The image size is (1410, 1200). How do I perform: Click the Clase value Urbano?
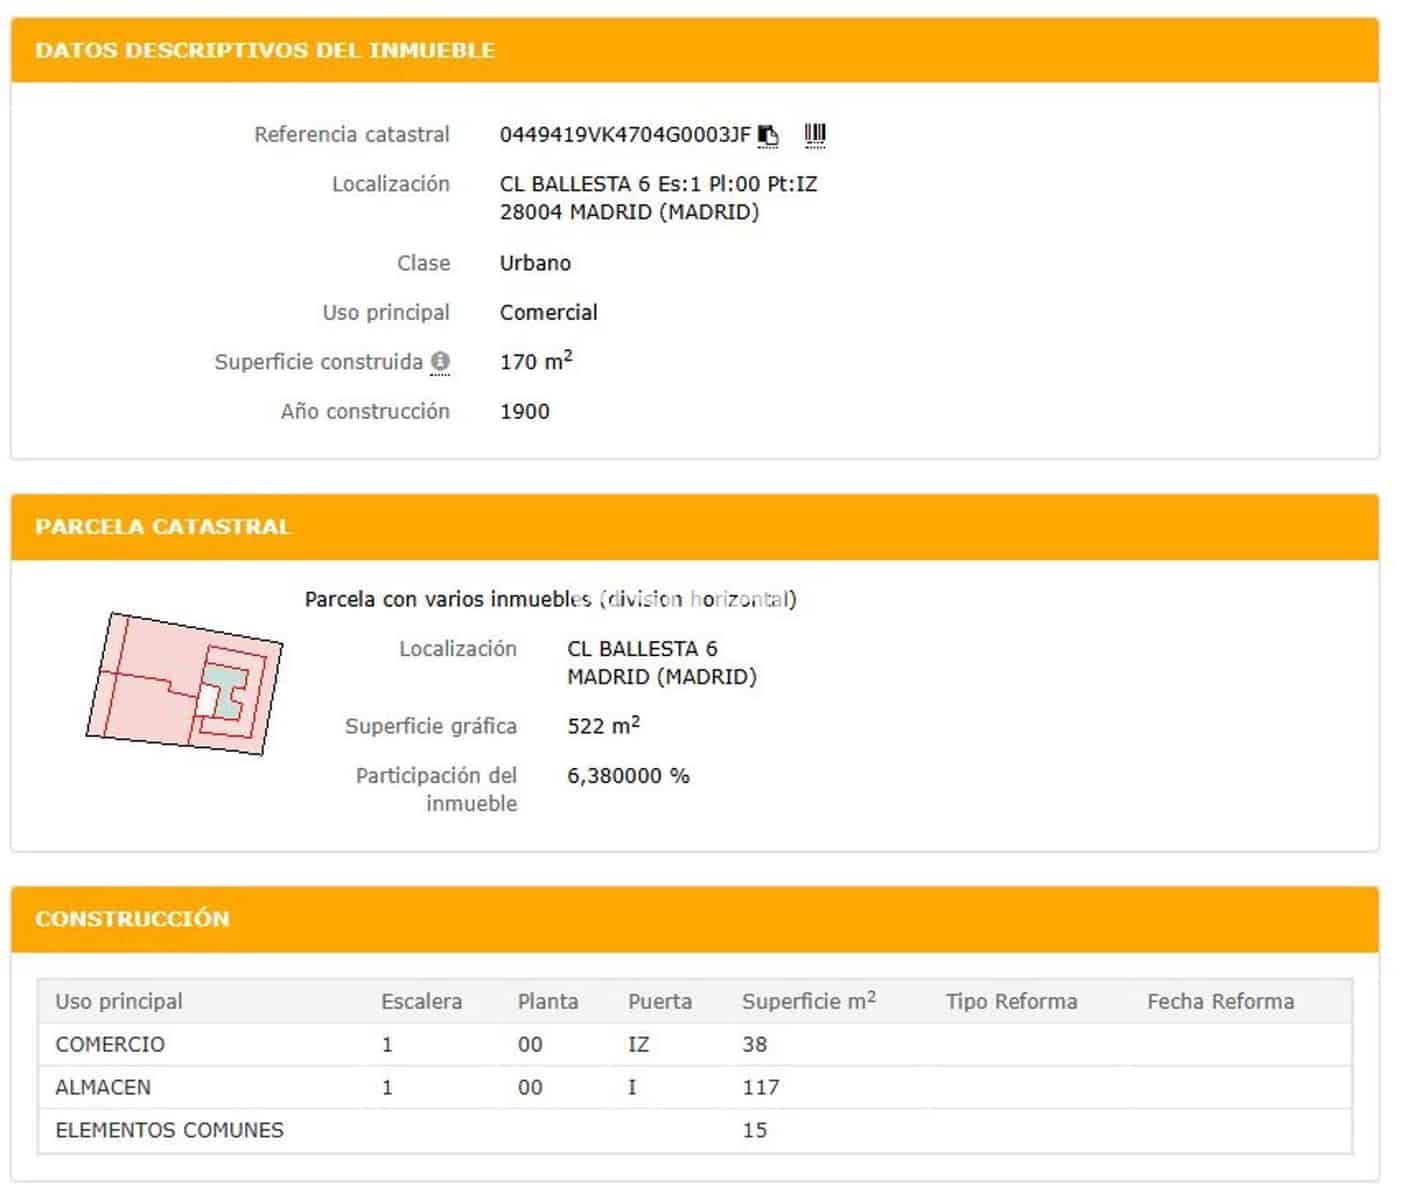point(535,262)
